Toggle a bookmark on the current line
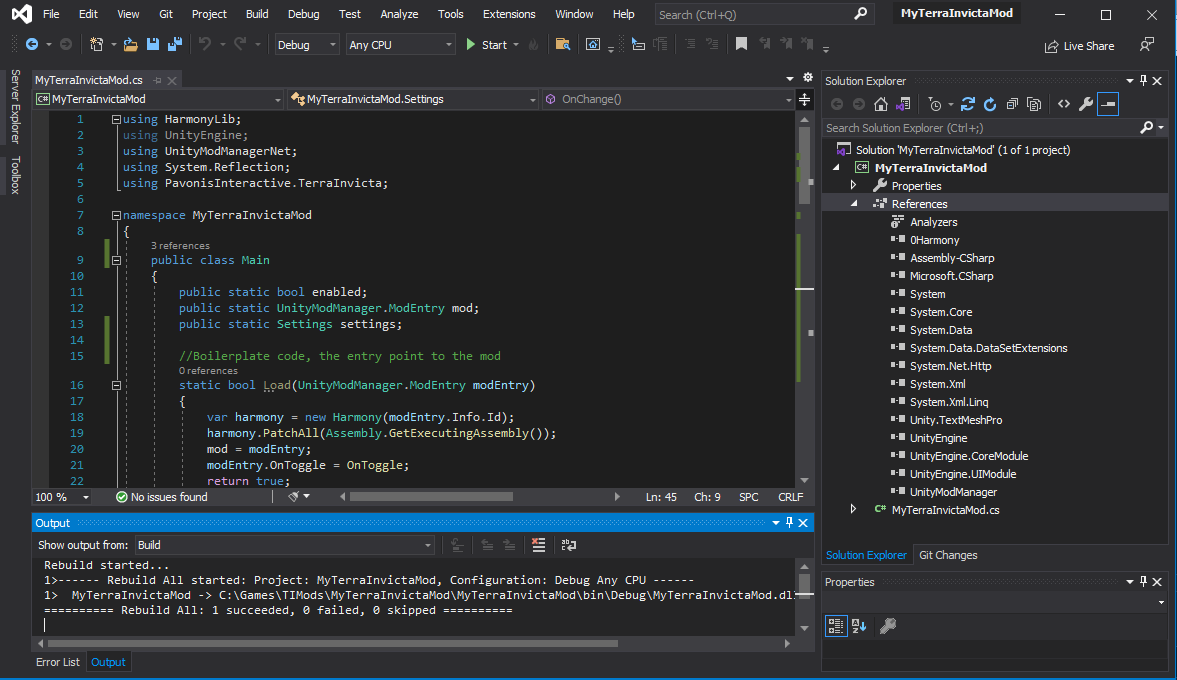This screenshot has width=1177, height=680. click(741, 44)
